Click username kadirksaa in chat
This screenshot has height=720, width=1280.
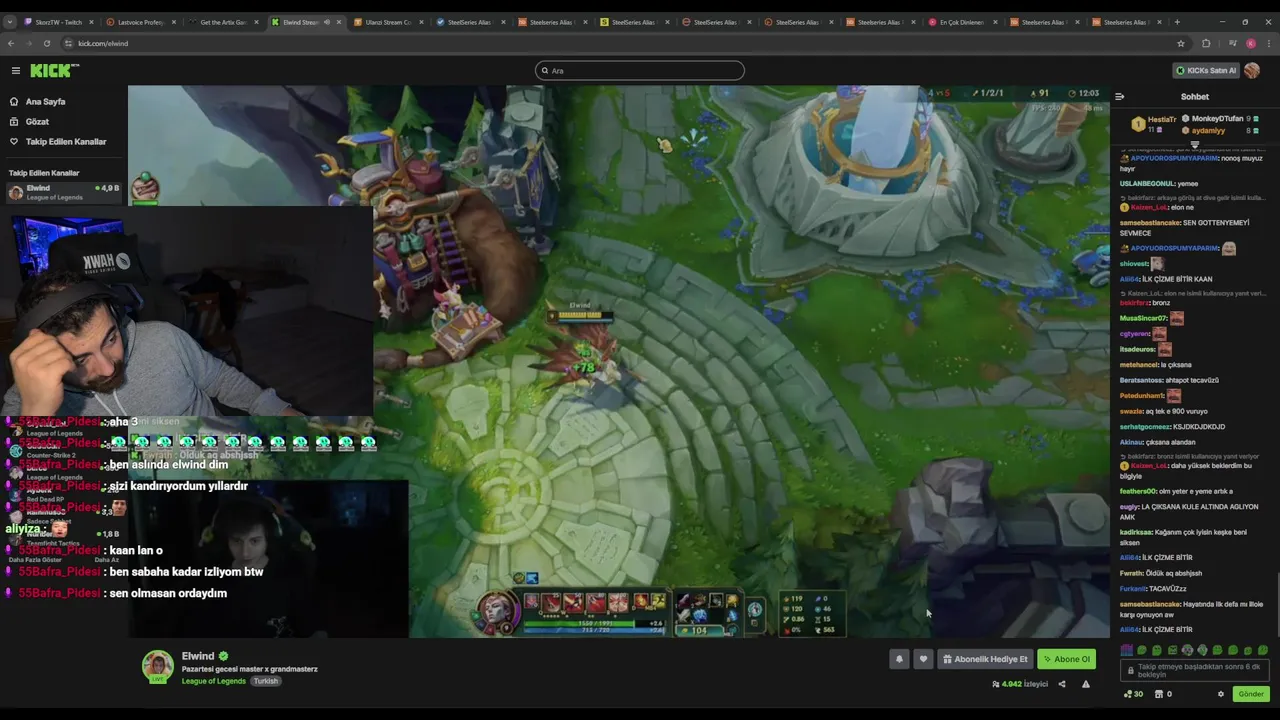pos(1137,532)
